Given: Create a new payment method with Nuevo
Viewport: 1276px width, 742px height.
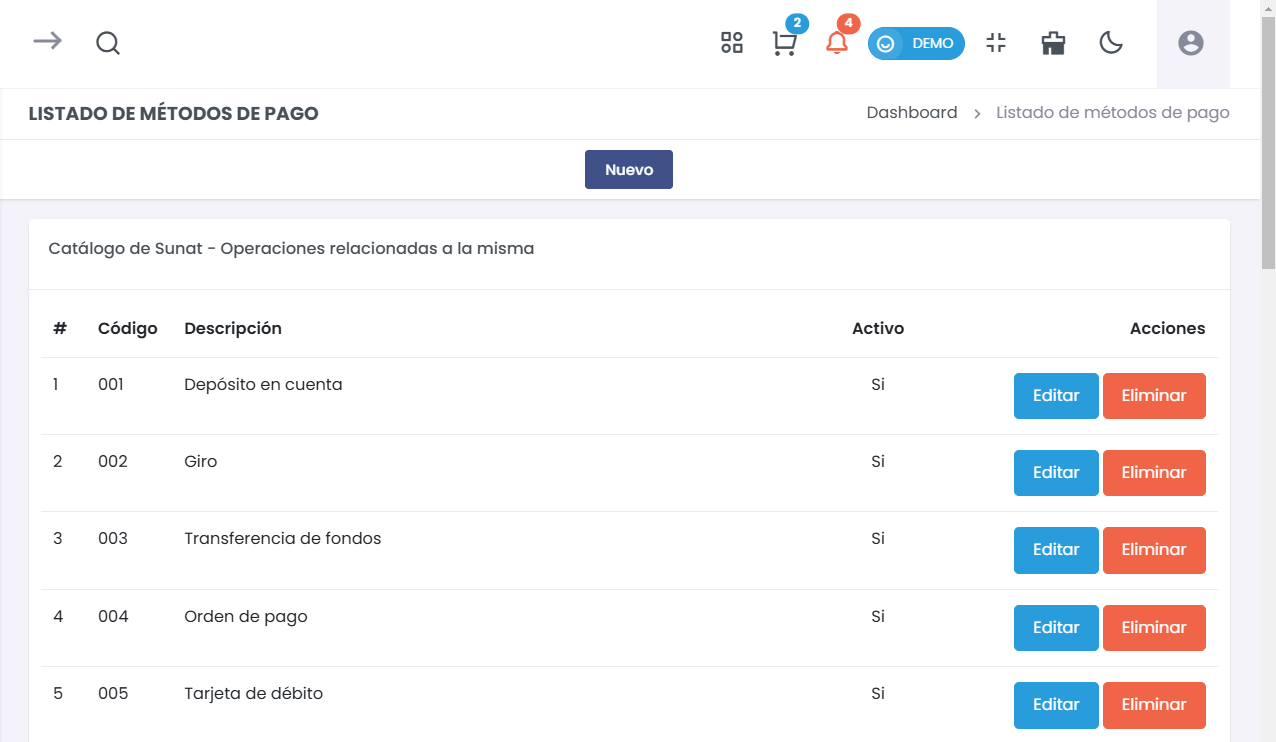Looking at the screenshot, I should pos(628,169).
